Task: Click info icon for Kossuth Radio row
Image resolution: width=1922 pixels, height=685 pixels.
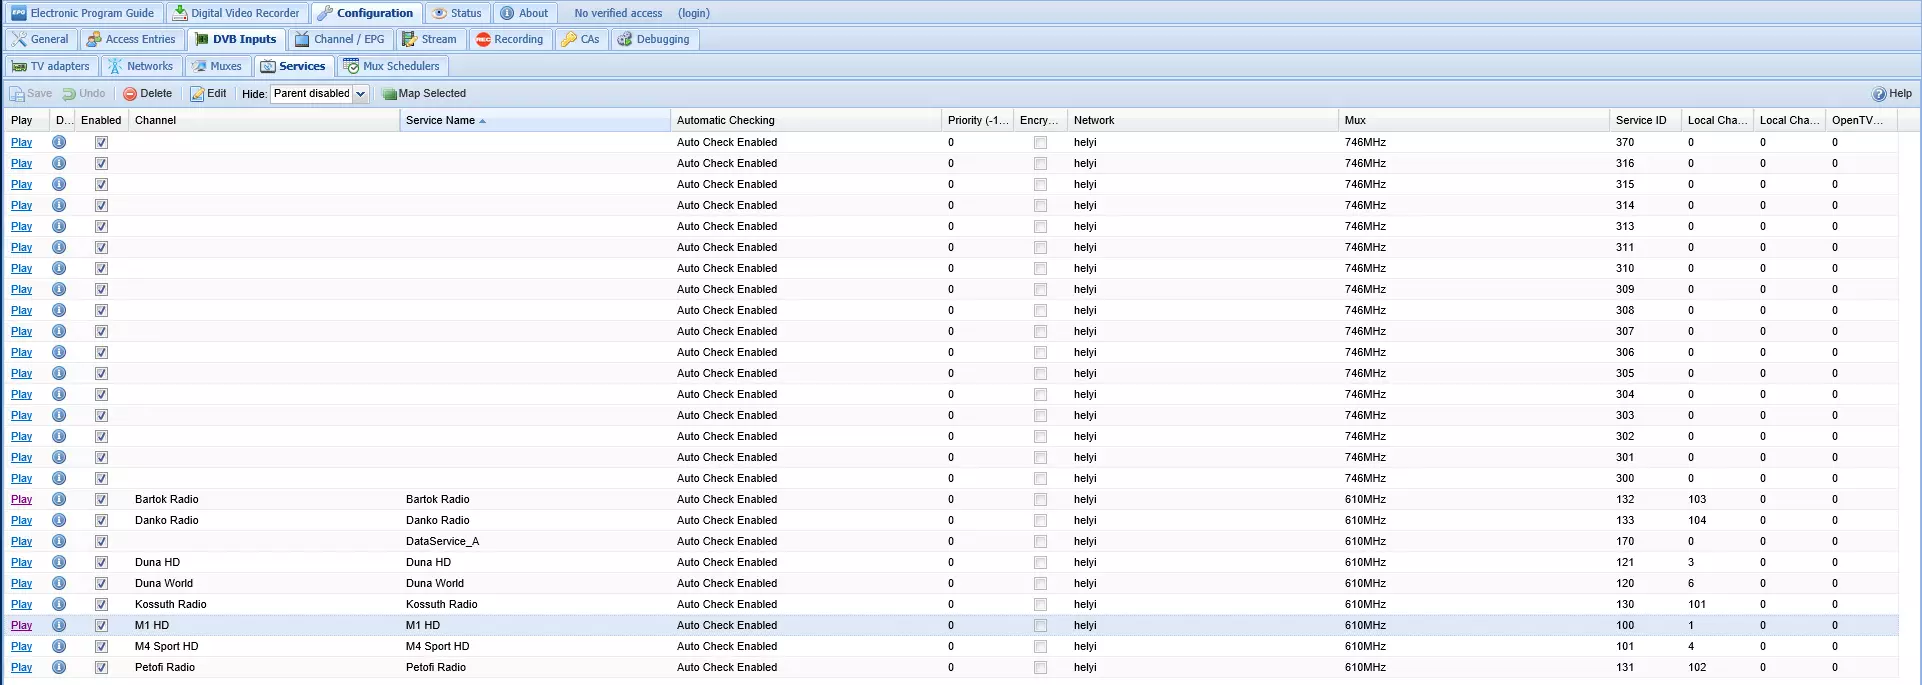Action: (x=59, y=604)
